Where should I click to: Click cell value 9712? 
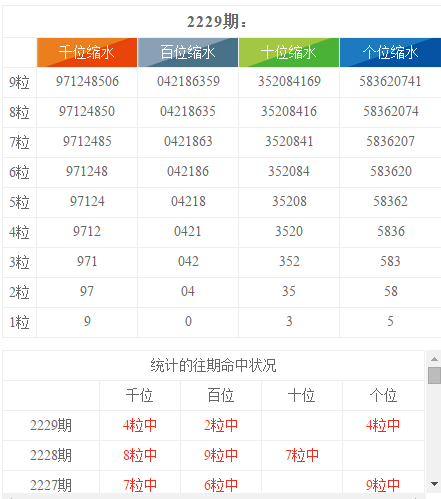pyautogui.click(x=87, y=231)
